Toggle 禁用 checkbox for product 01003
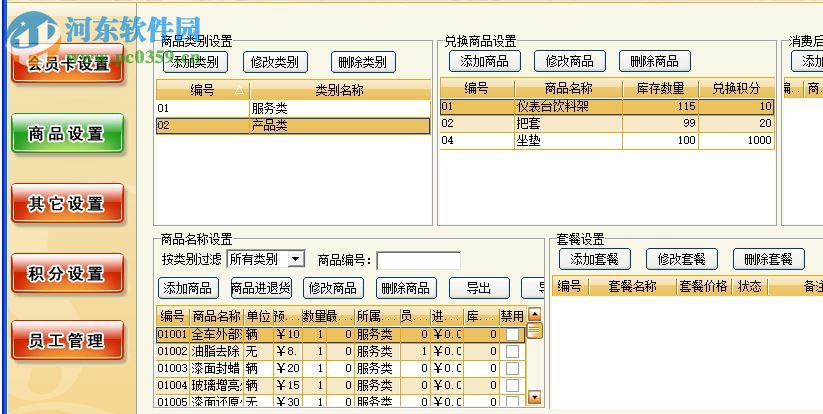Screen dimensions: 823x414 512,368
